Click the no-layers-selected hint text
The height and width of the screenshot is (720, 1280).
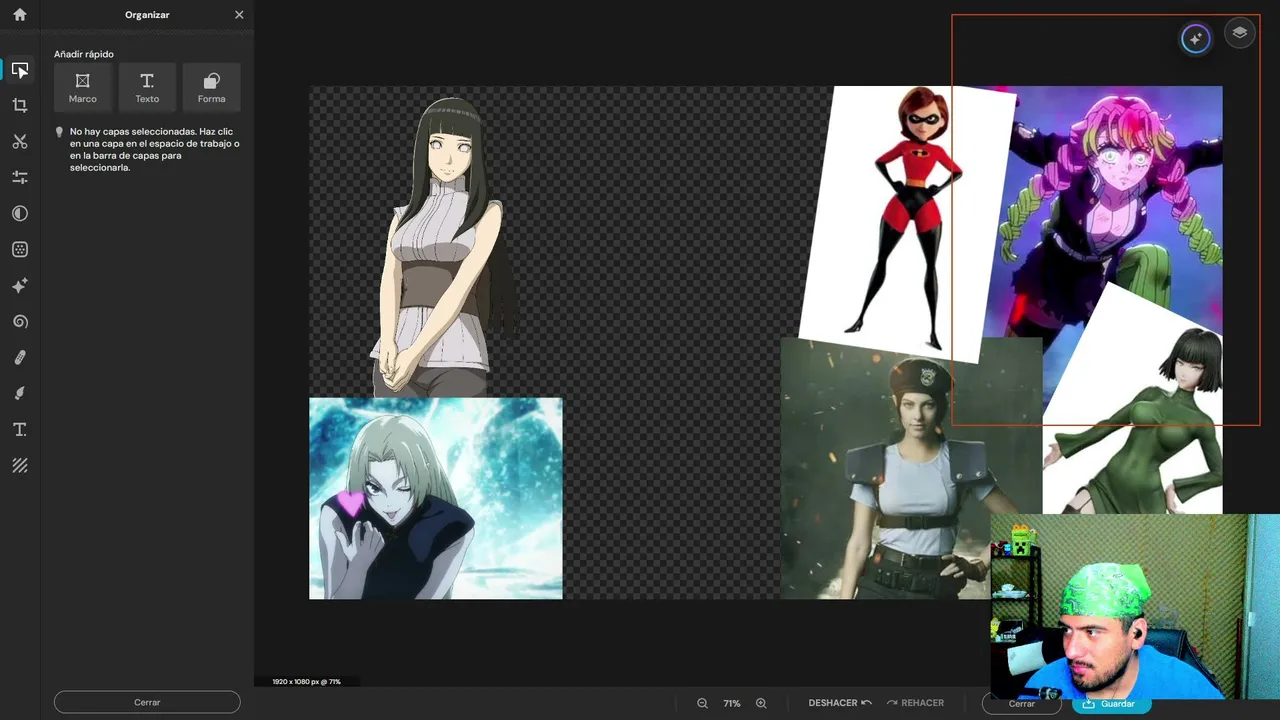click(154, 150)
